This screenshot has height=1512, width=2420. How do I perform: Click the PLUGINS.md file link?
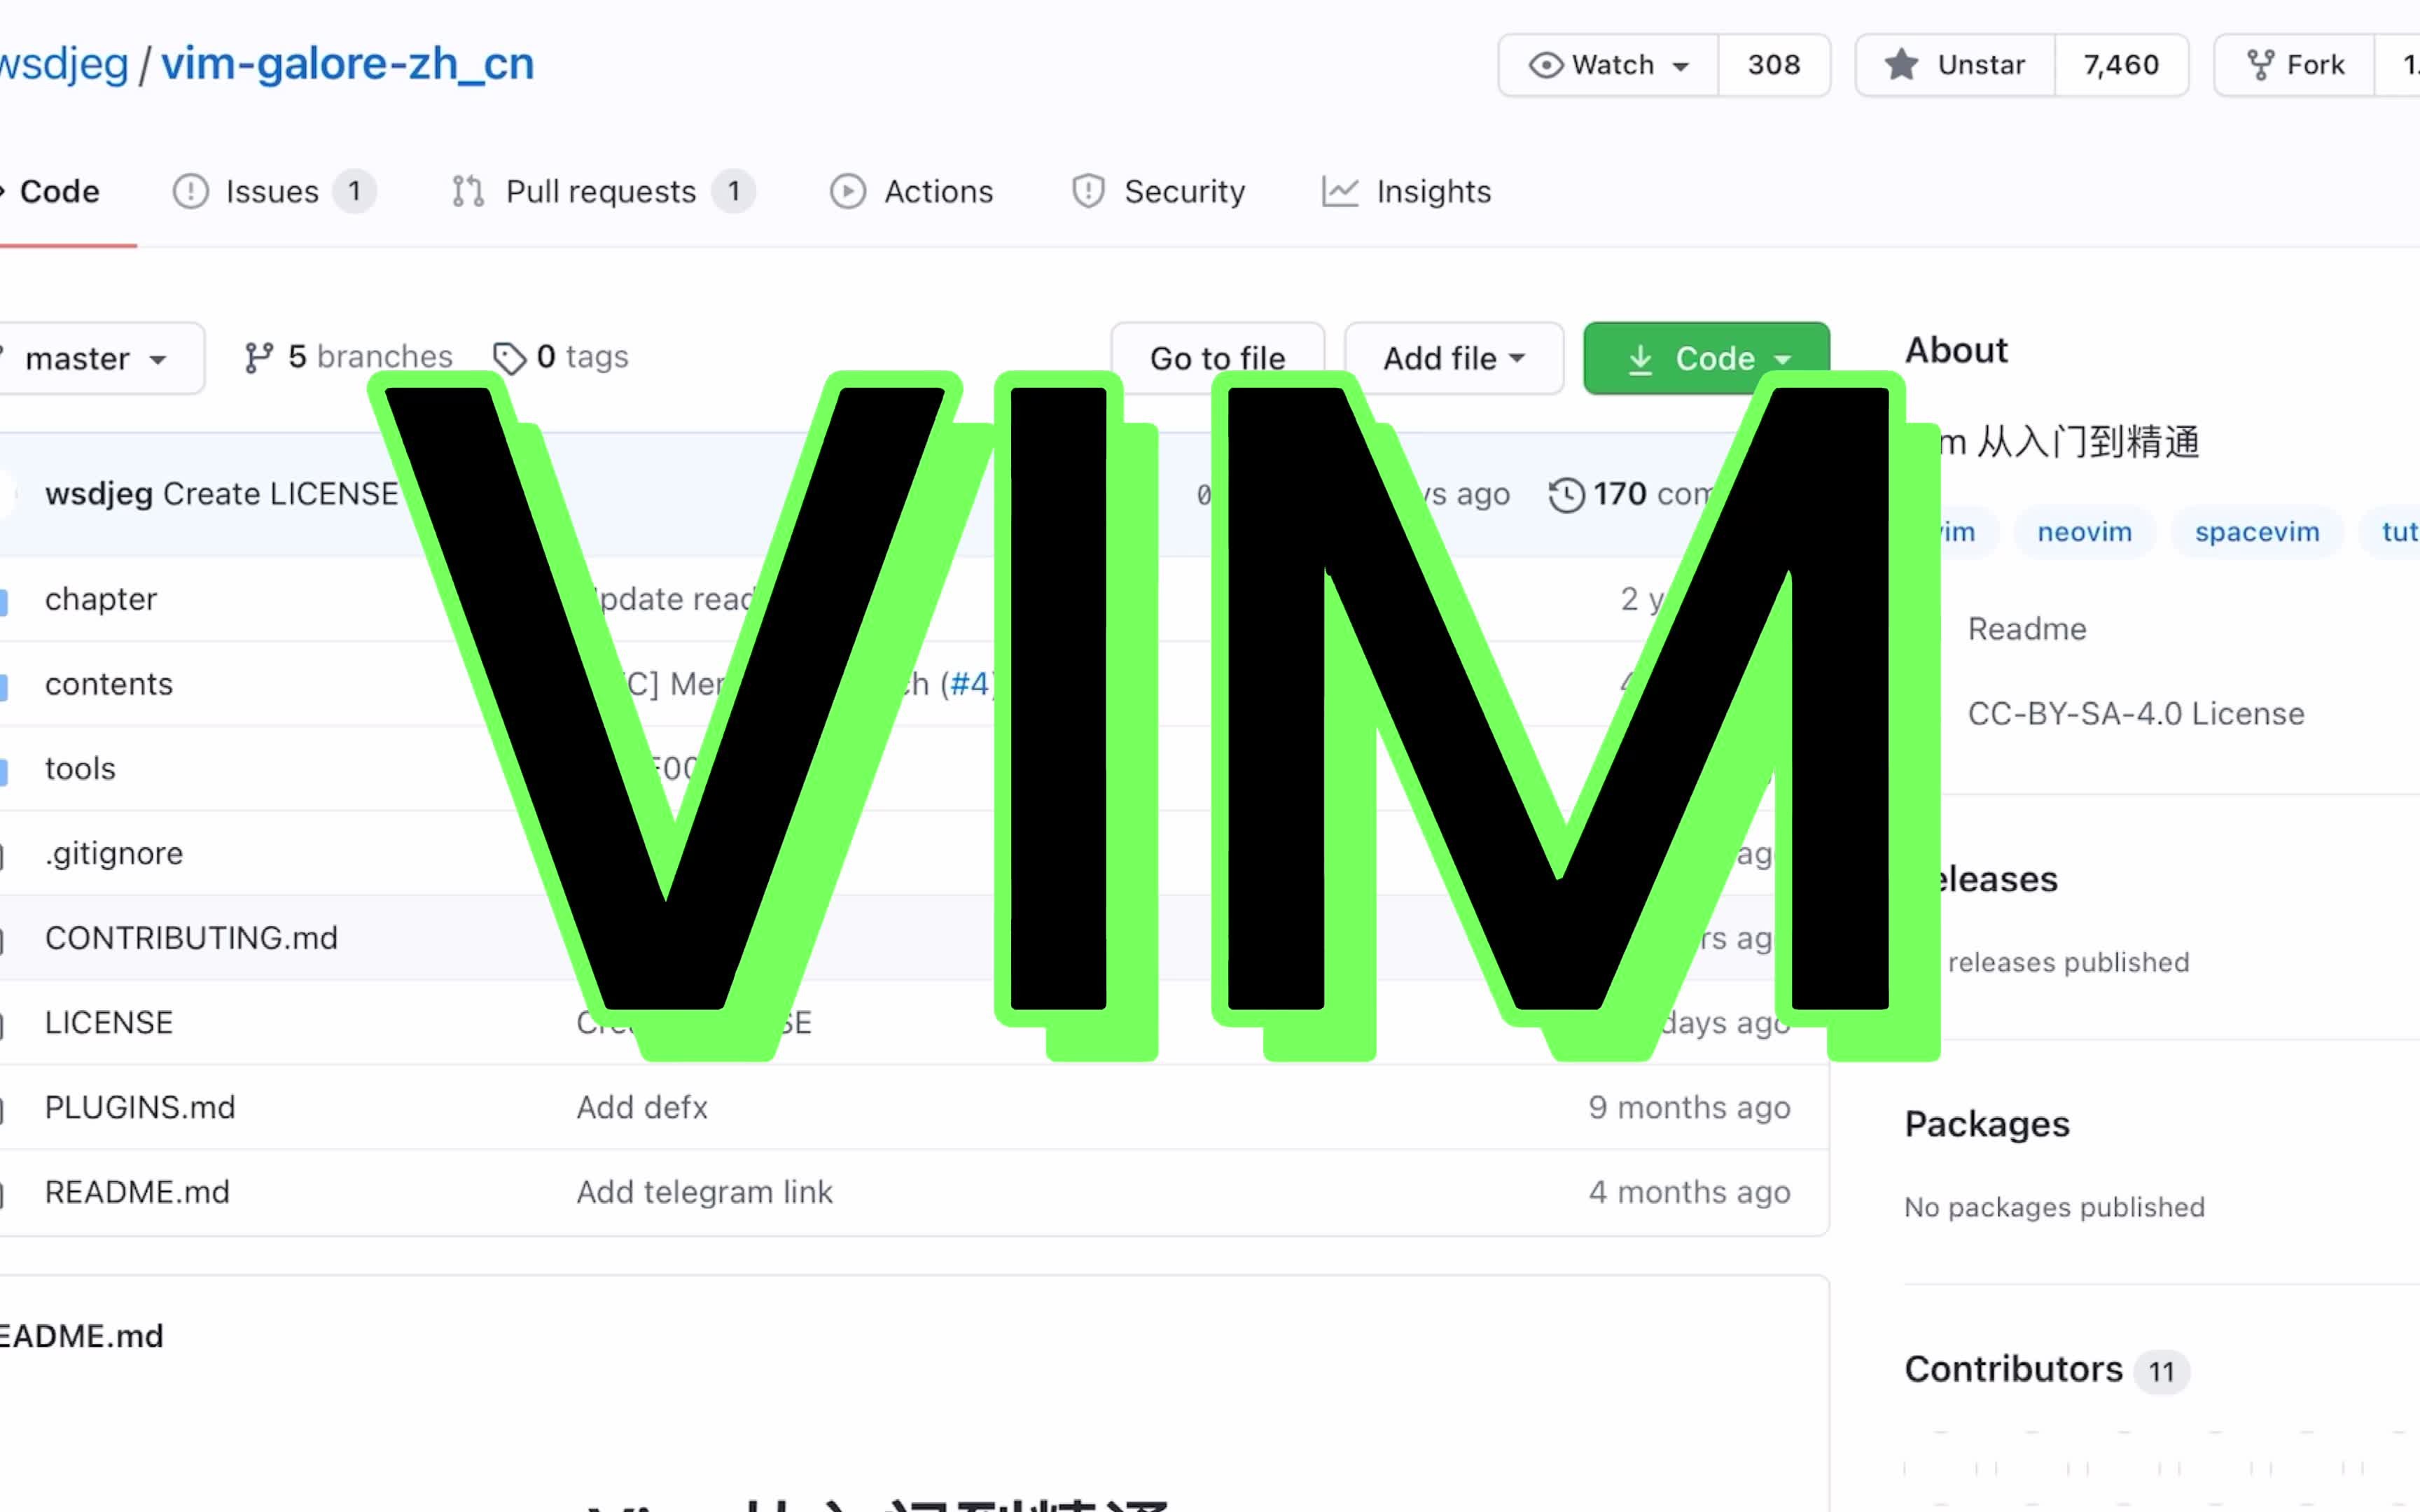139,1106
